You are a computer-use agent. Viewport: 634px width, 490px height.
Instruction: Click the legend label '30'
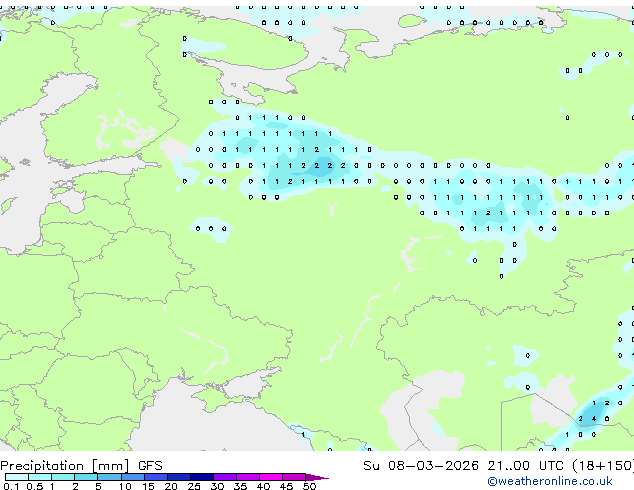[x=217, y=486]
